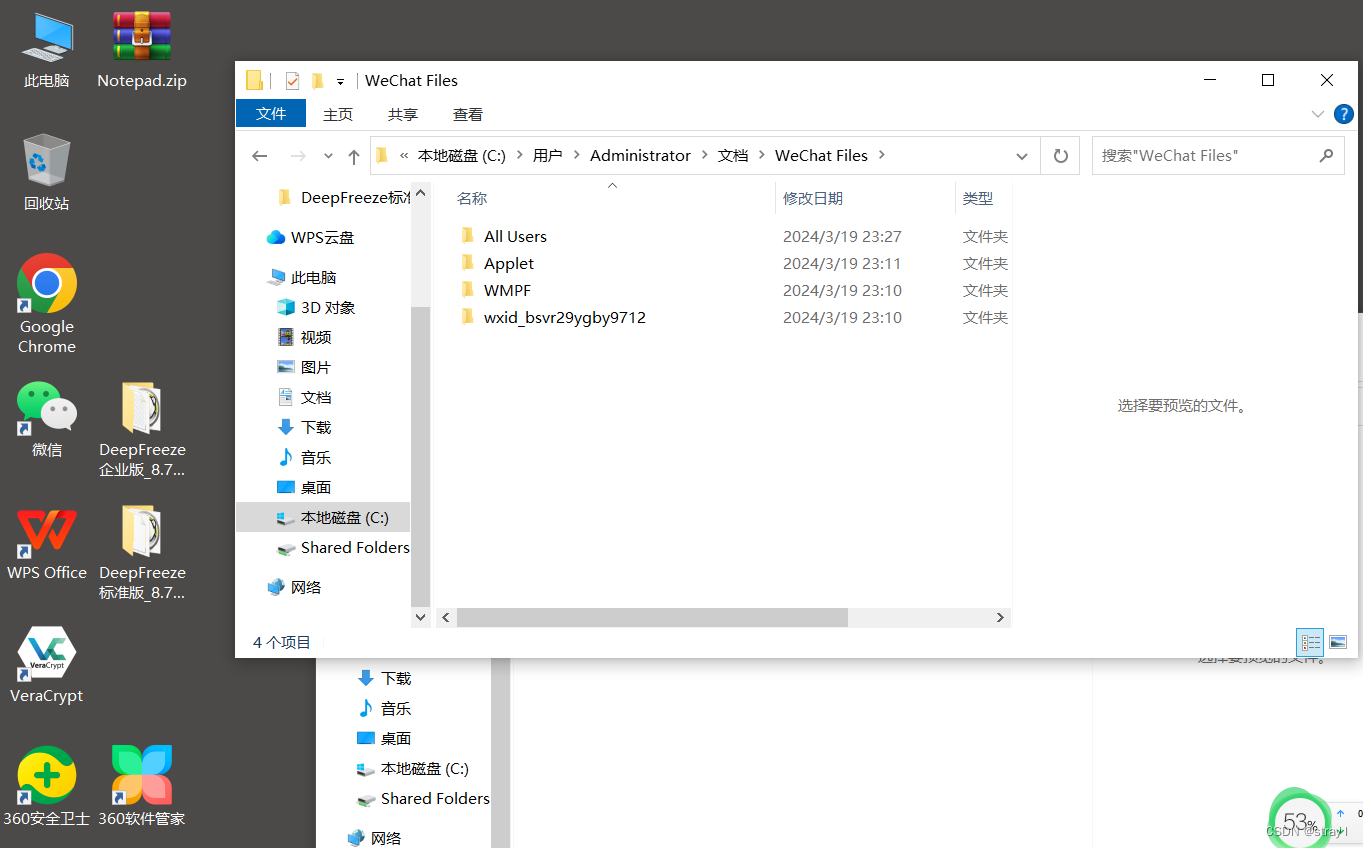Select the wxid_bsvr29ygby9712 folder
Viewport: 1363px width, 848px height.
pos(565,318)
